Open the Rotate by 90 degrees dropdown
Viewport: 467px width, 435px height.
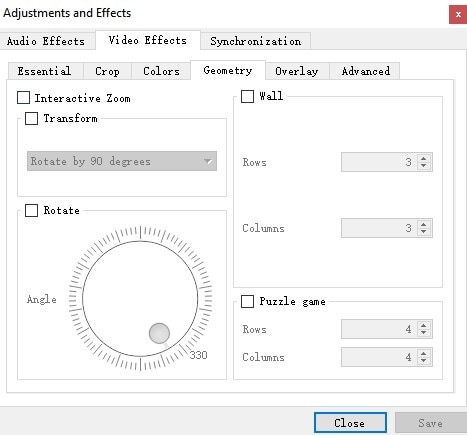click(x=122, y=161)
